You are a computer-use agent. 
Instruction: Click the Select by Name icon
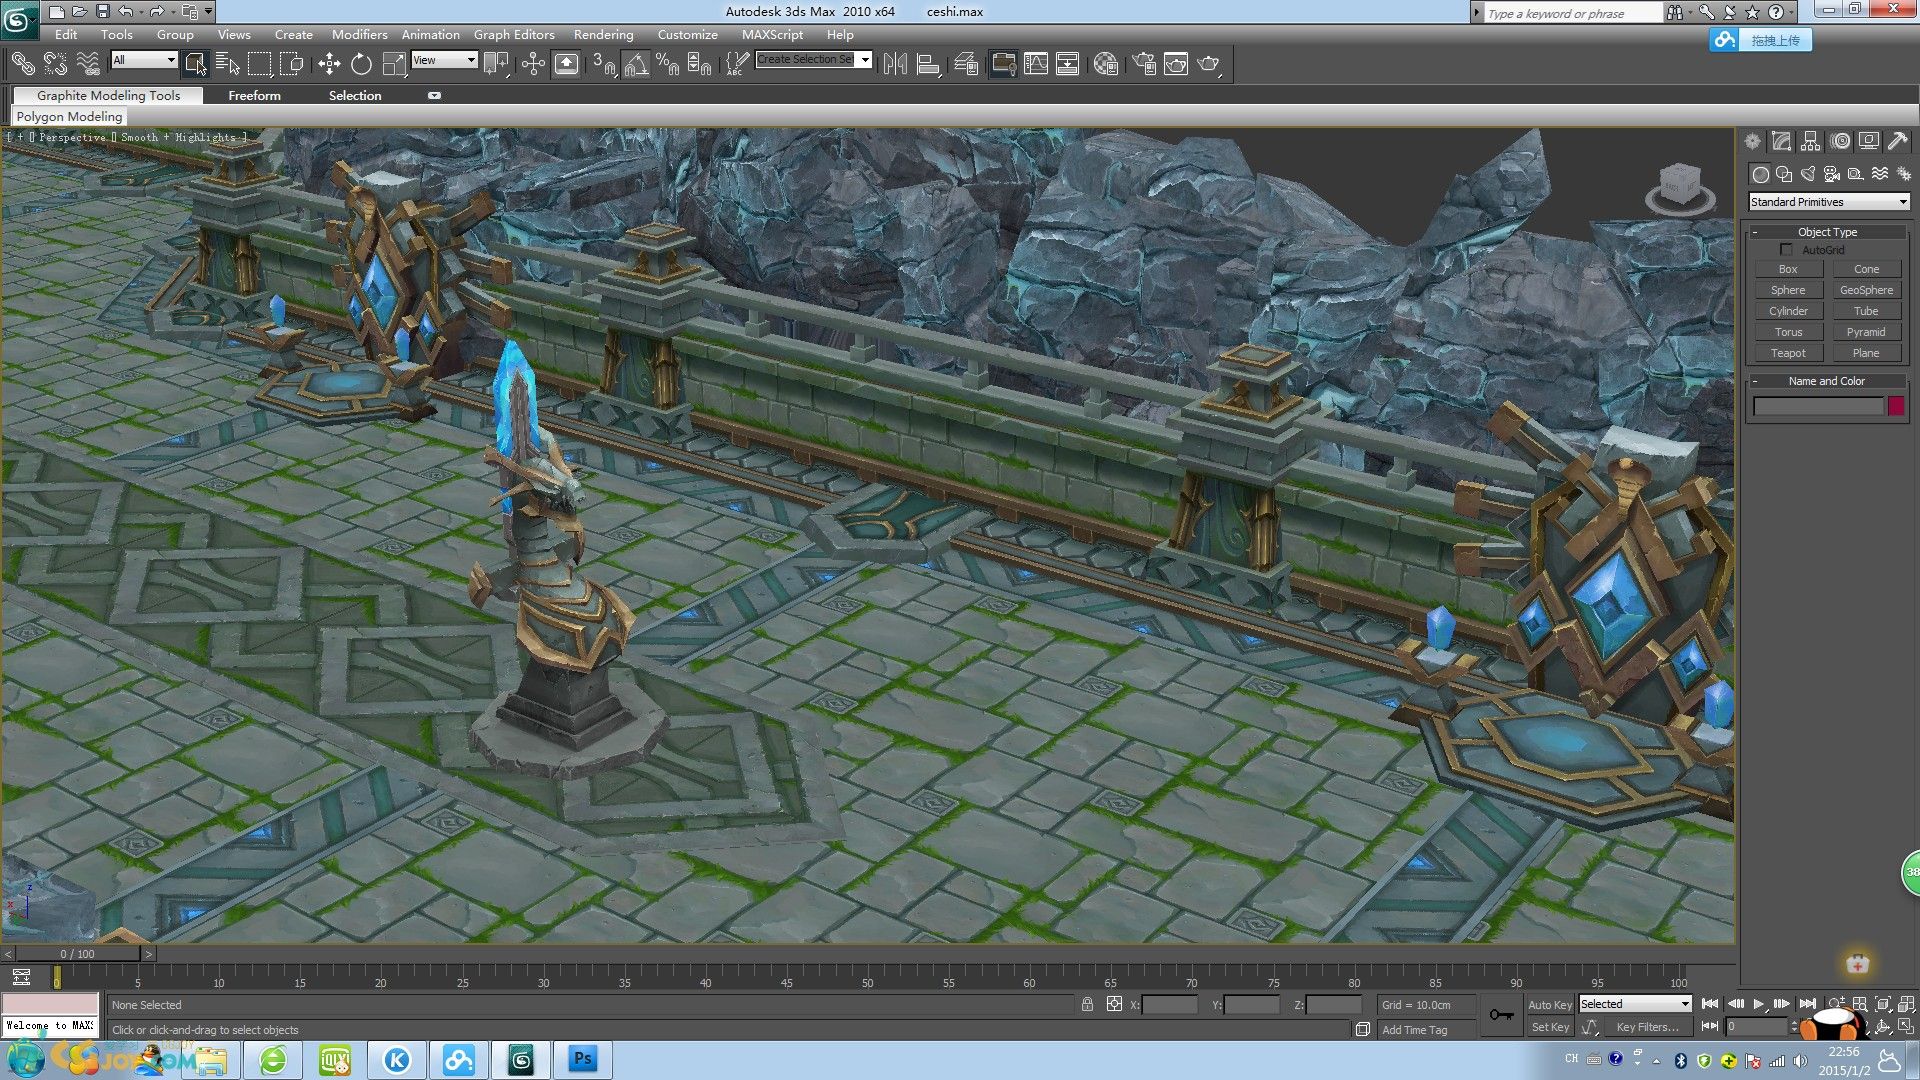pyautogui.click(x=228, y=64)
